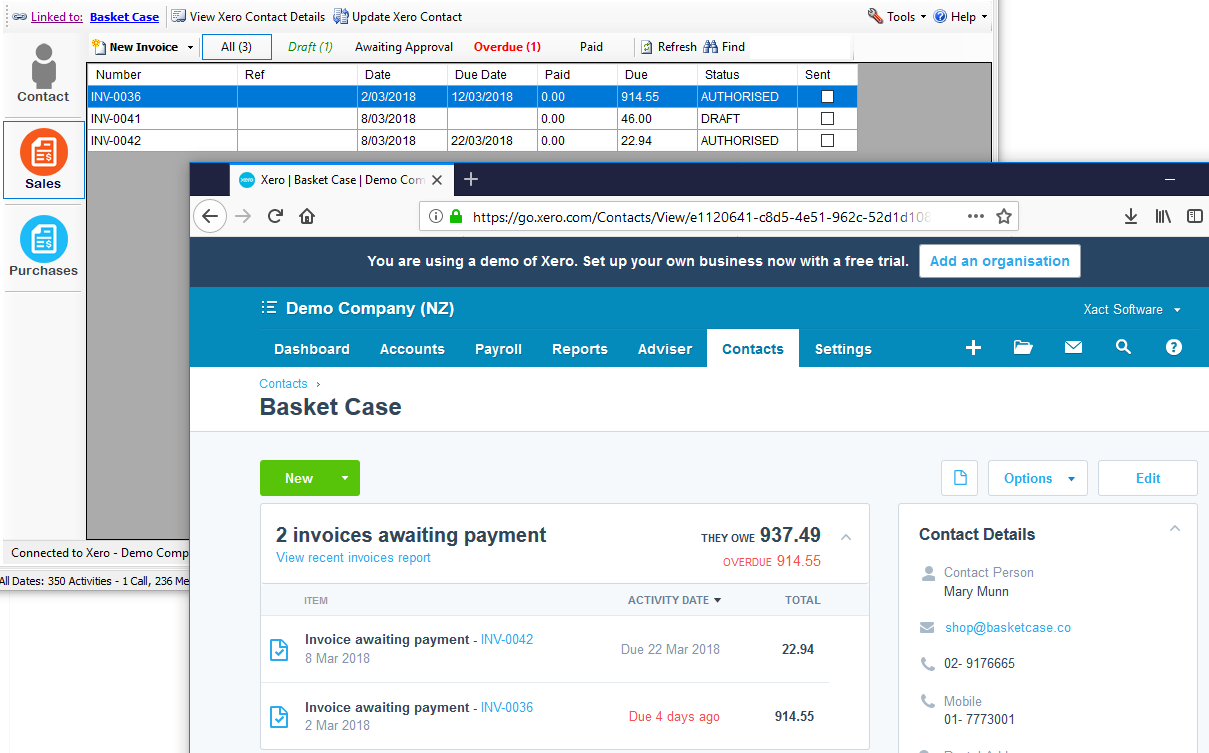Click the Contacts breadcrumb link
The image size is (1209, 753).
(x=283, y=384)
